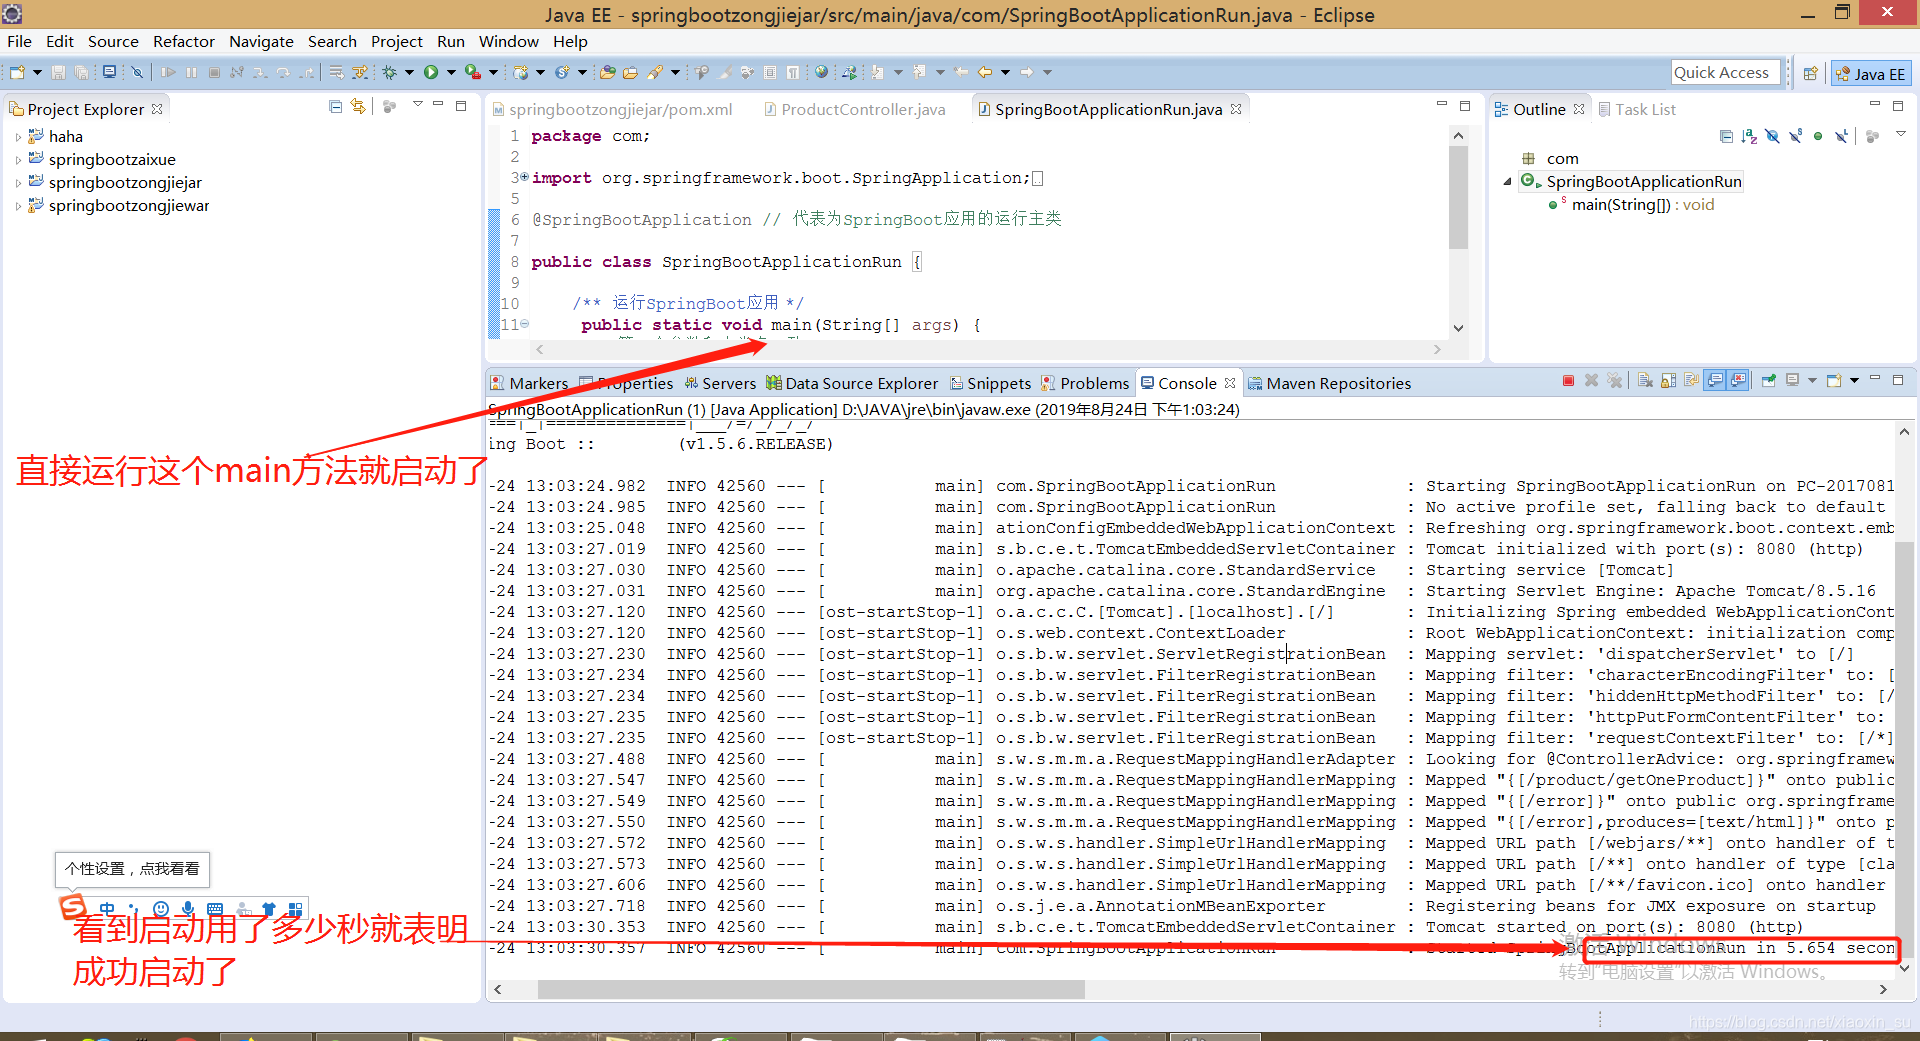
Task: Toggle Hide Local Types in the Outline
Action: coord(1841,136)
